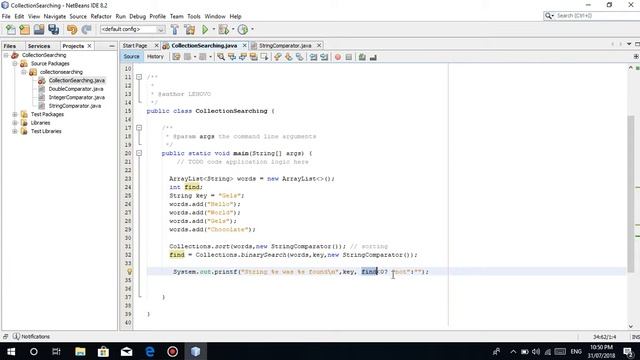Open the default config dropdown
This screenshot has height=360, width=640.
[133, 29]
